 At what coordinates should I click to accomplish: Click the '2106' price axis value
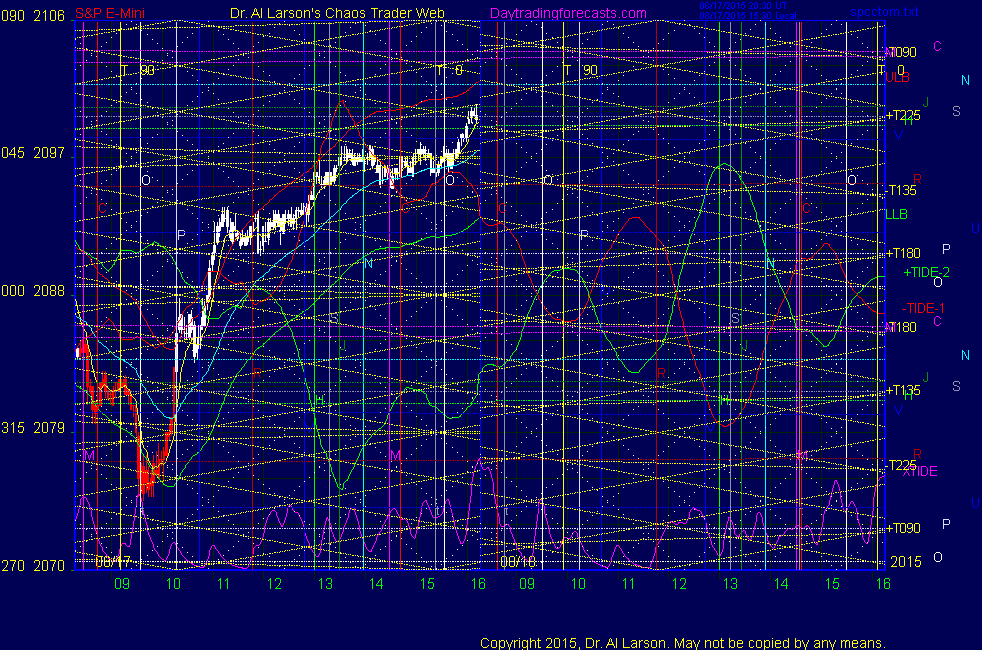point(49,16)
